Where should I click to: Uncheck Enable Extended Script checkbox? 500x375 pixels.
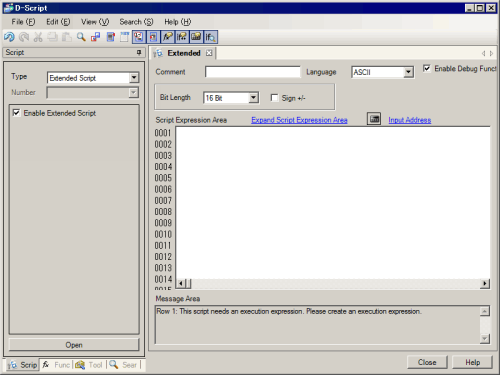tap(16, 113)
